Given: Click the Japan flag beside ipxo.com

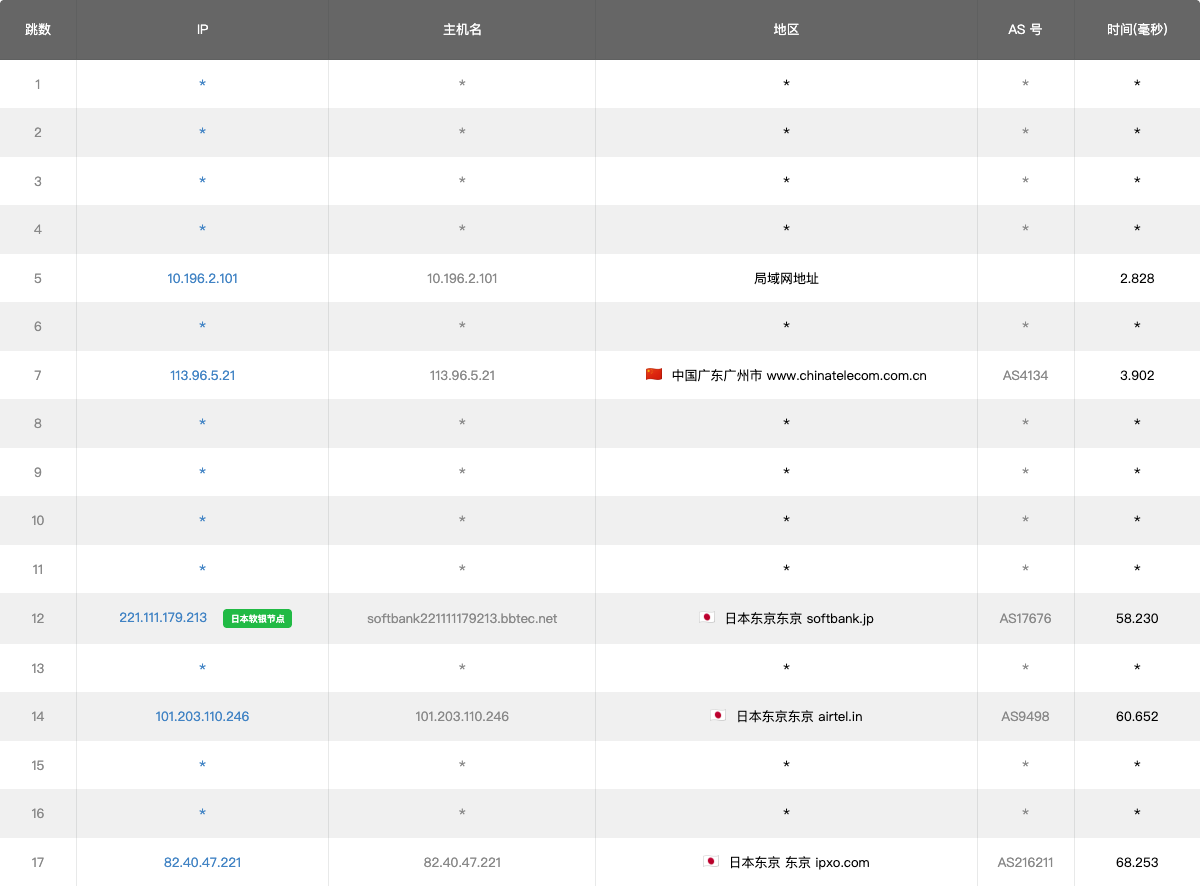Looking at the screenshot, I should tap(711, 862).
